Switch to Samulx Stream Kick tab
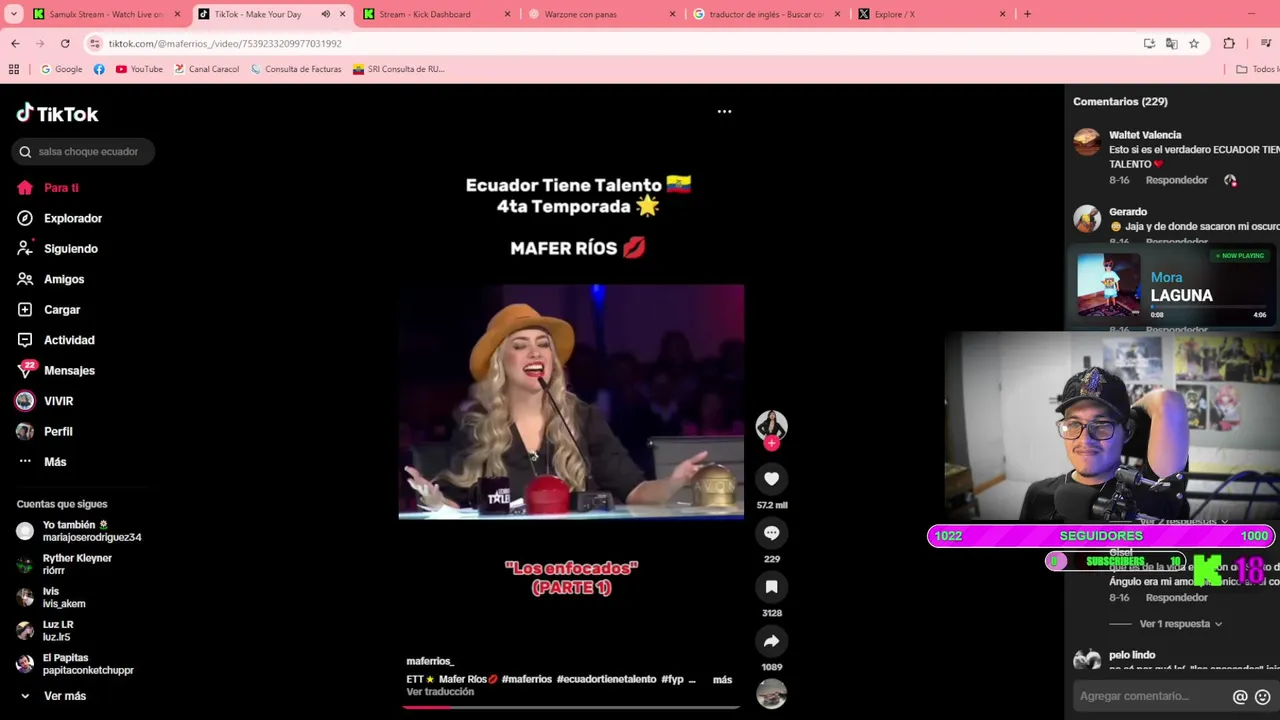Image resolution: width=1280 pixels, height=720 pixels. (106, 14)
